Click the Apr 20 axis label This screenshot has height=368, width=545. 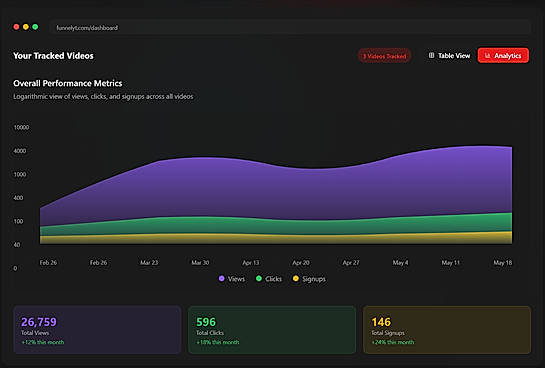point(301,263)
